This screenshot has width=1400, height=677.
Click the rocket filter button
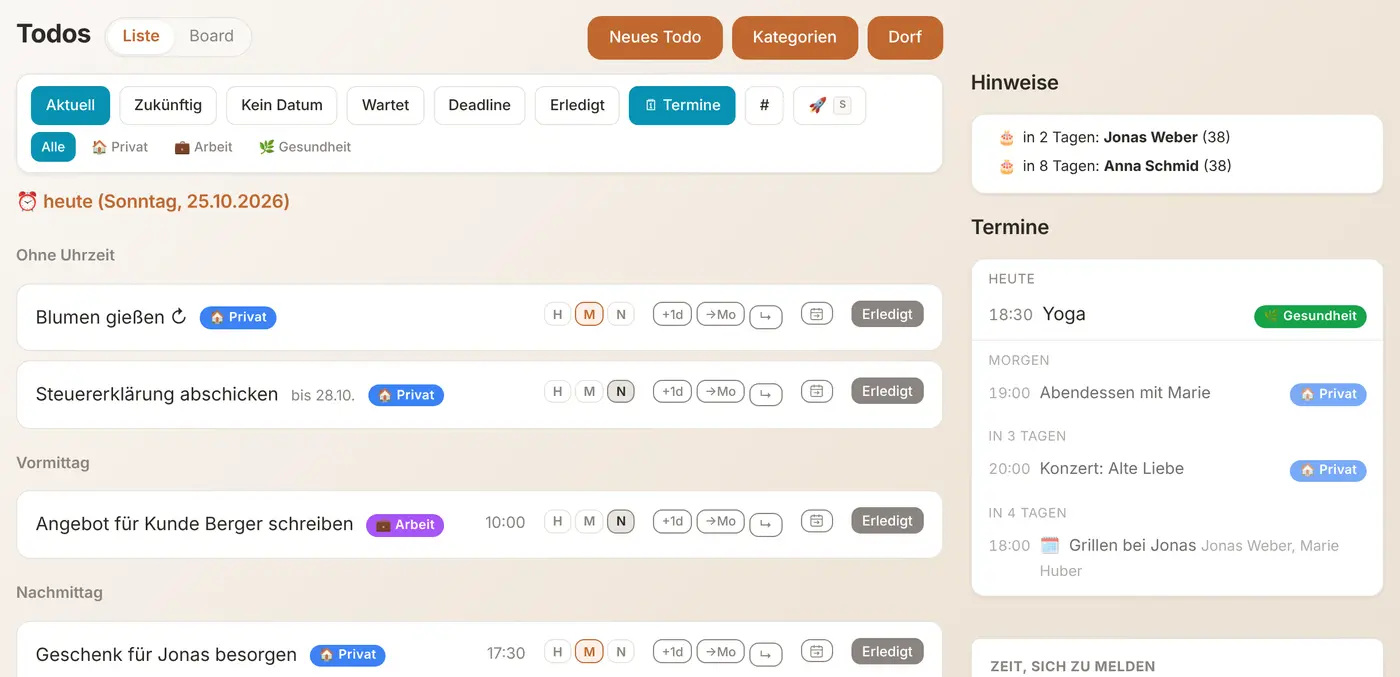point(829,105)
